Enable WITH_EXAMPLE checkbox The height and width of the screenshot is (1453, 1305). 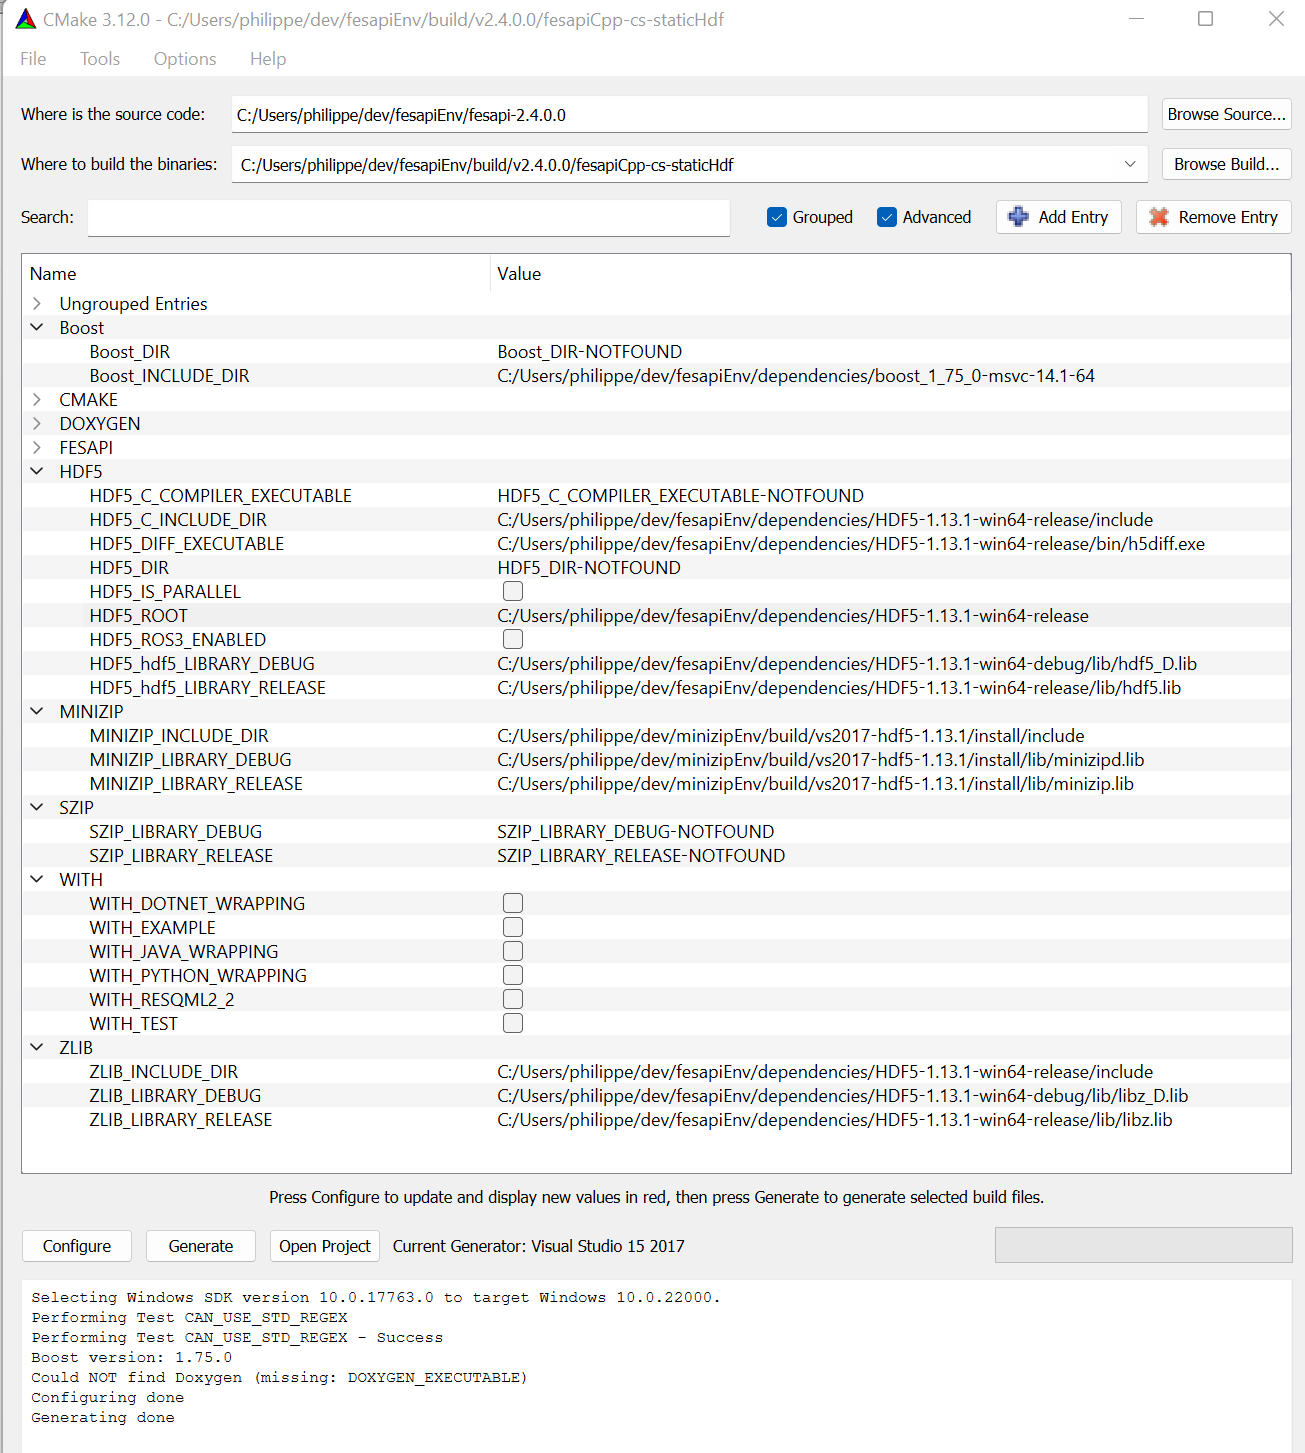[x=513, y=927]
